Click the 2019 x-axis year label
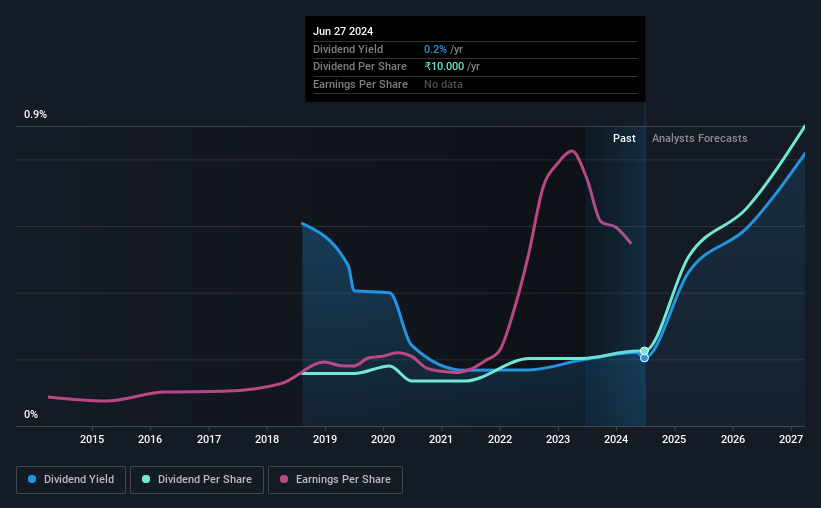Image resolution: width=821 pixels, height=508 pixels. (325, 439)
